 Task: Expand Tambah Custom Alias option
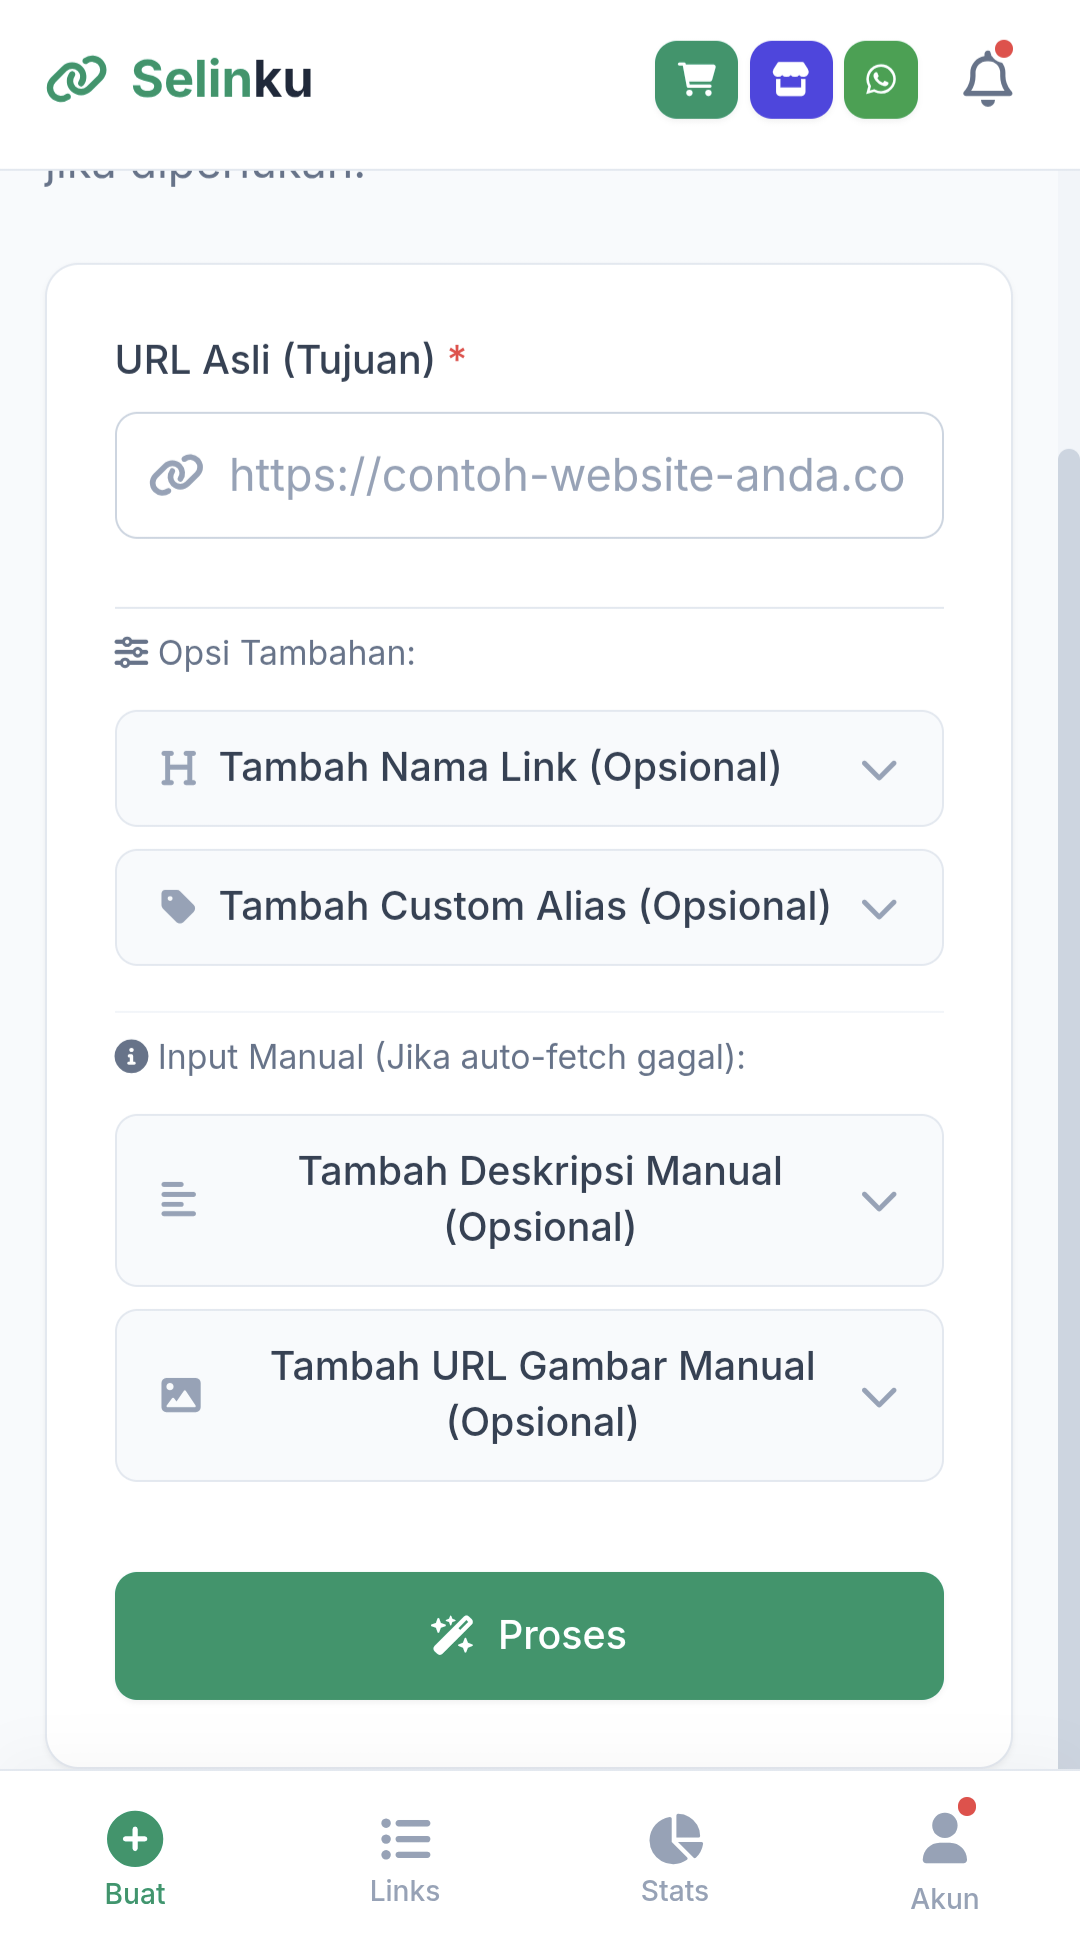pyautogui.click(x=529, y=907)
